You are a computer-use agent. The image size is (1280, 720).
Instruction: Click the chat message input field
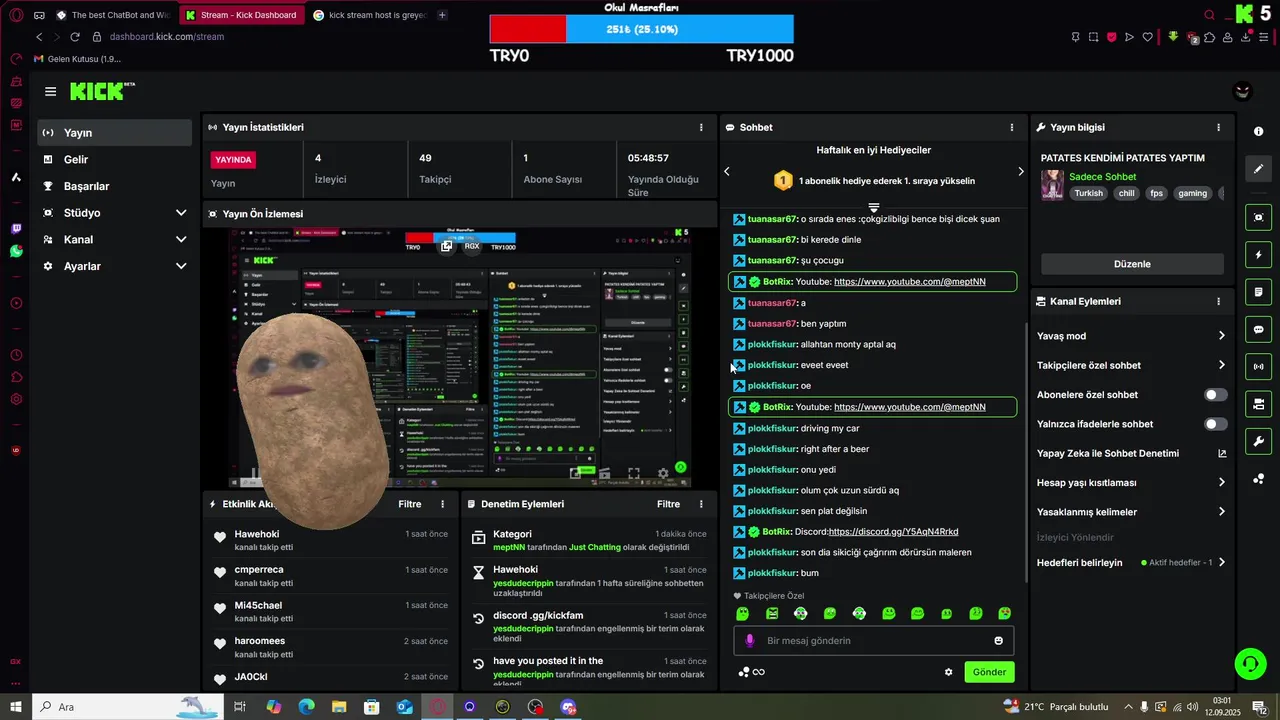click(x=873, y=641)
